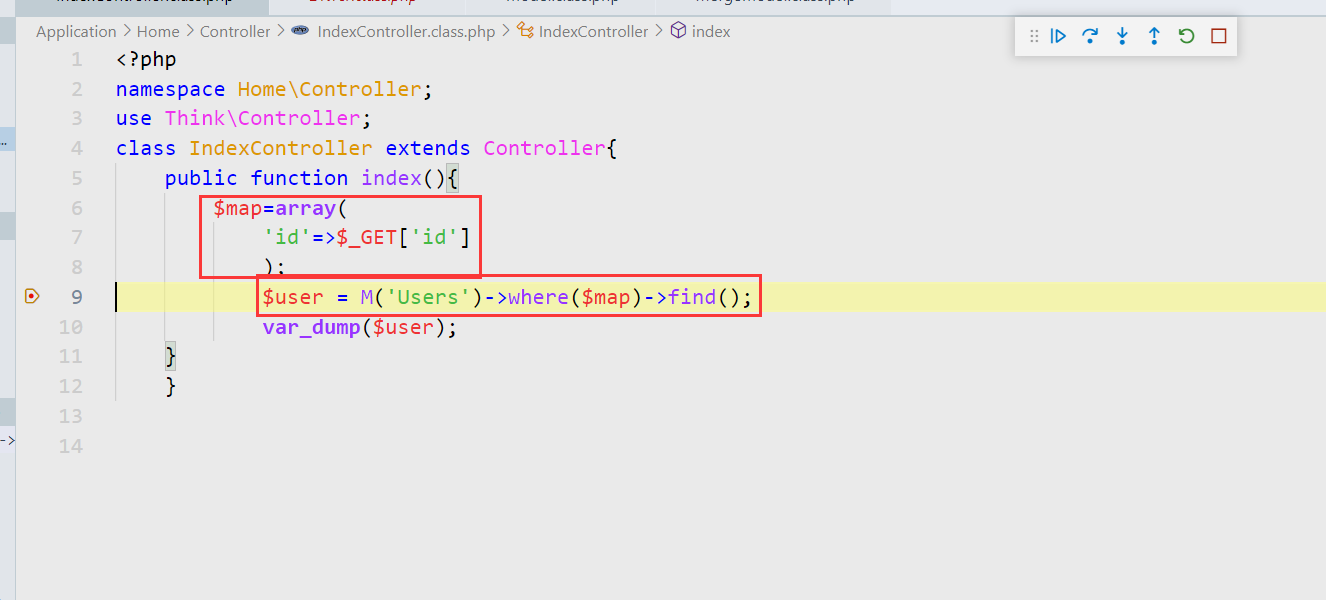
Task: Step Into the function call
Action: pyautogui.click(x=1122, y=36)
